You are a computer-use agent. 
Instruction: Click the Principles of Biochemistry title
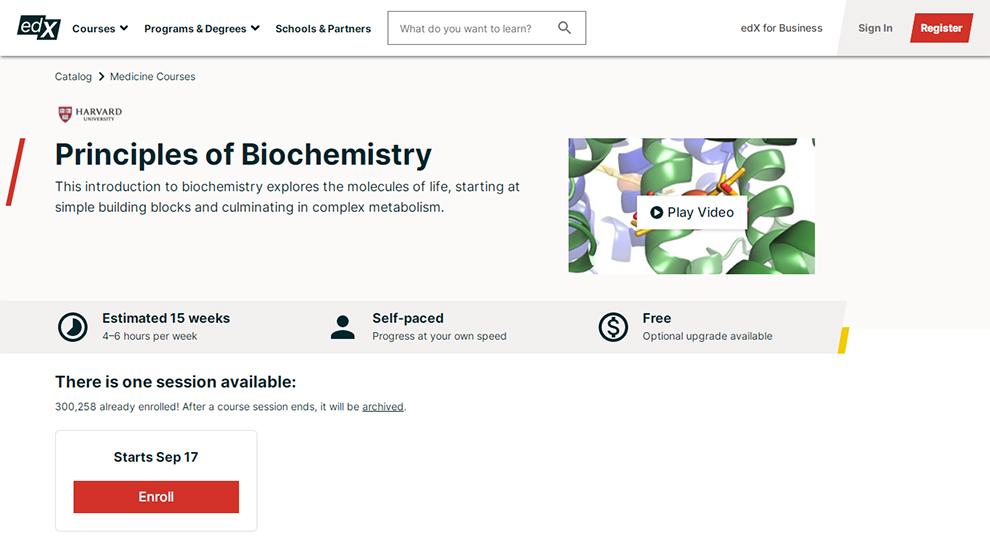pos(243,155)
